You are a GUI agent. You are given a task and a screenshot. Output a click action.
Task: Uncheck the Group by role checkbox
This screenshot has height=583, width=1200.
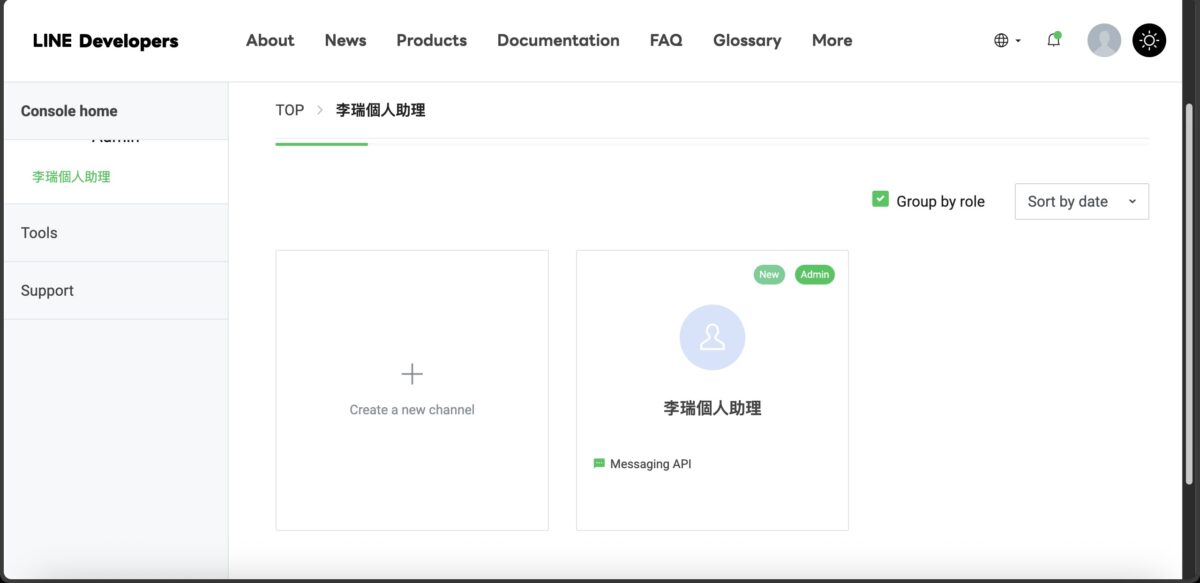point(880,199)
